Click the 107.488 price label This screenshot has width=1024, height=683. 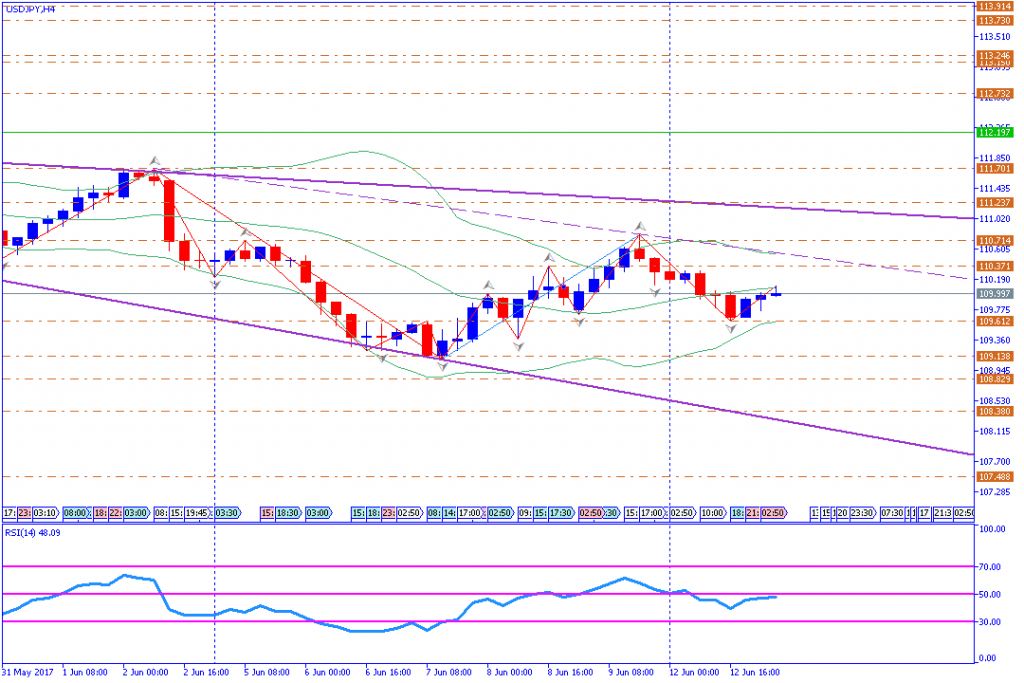[x=993, y=477]
